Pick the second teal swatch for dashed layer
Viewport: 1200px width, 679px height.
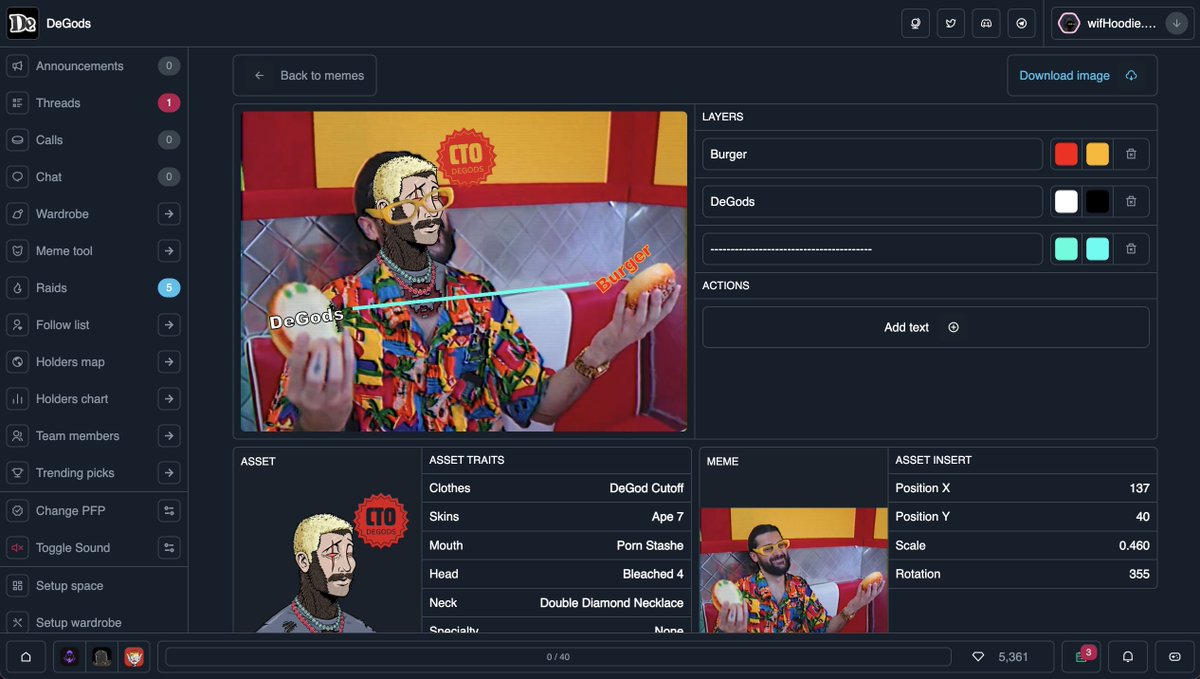1097,248
